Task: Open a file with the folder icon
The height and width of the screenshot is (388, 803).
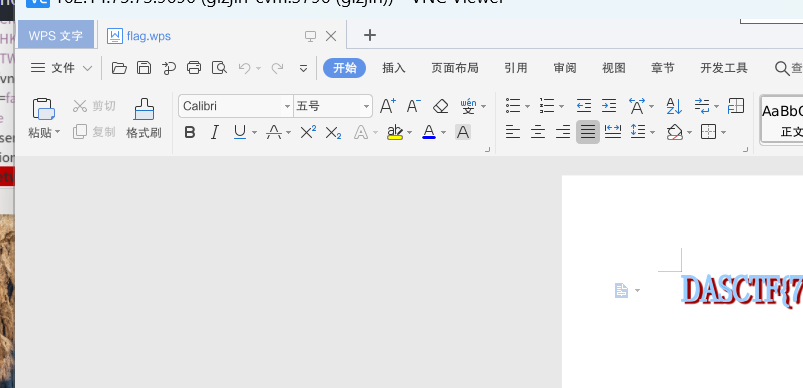Action: (x=119, y=68)
